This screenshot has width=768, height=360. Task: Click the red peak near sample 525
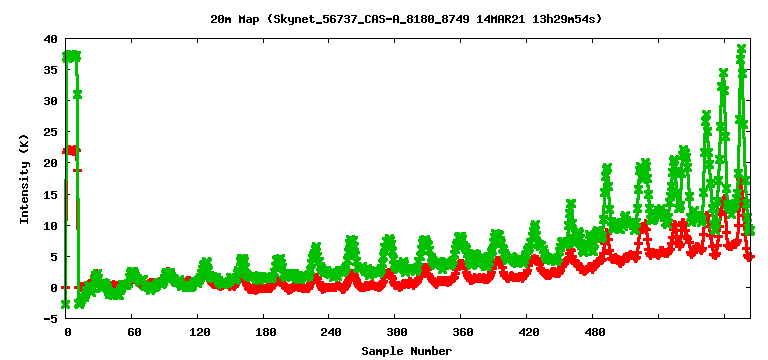tap(644, 225)
